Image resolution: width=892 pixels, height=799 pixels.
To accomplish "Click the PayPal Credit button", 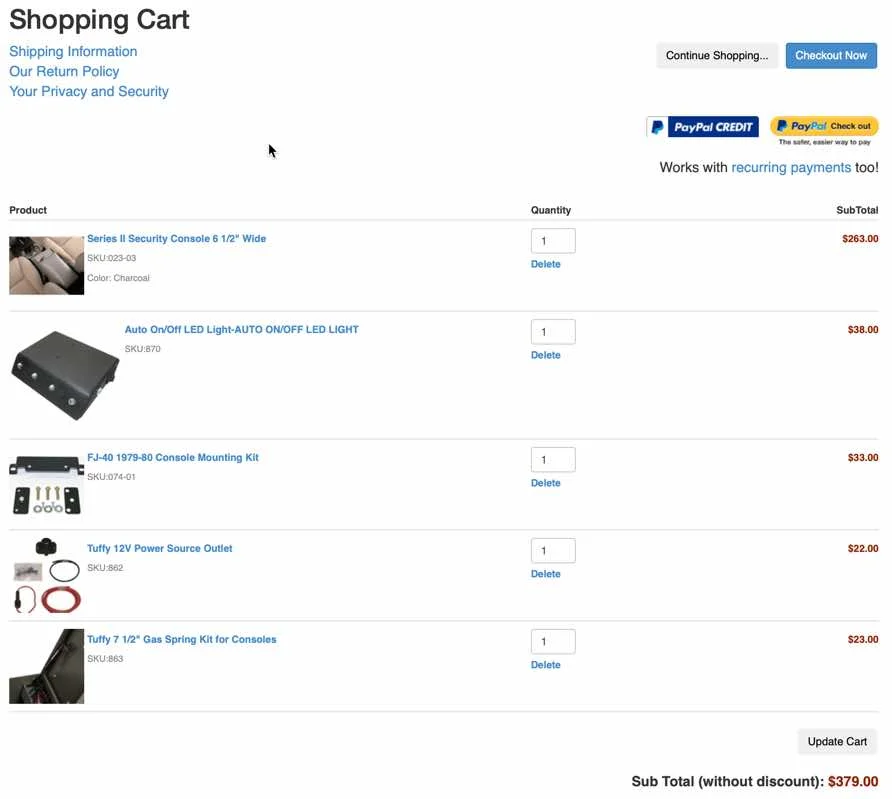I will click(x=702, y=127).
